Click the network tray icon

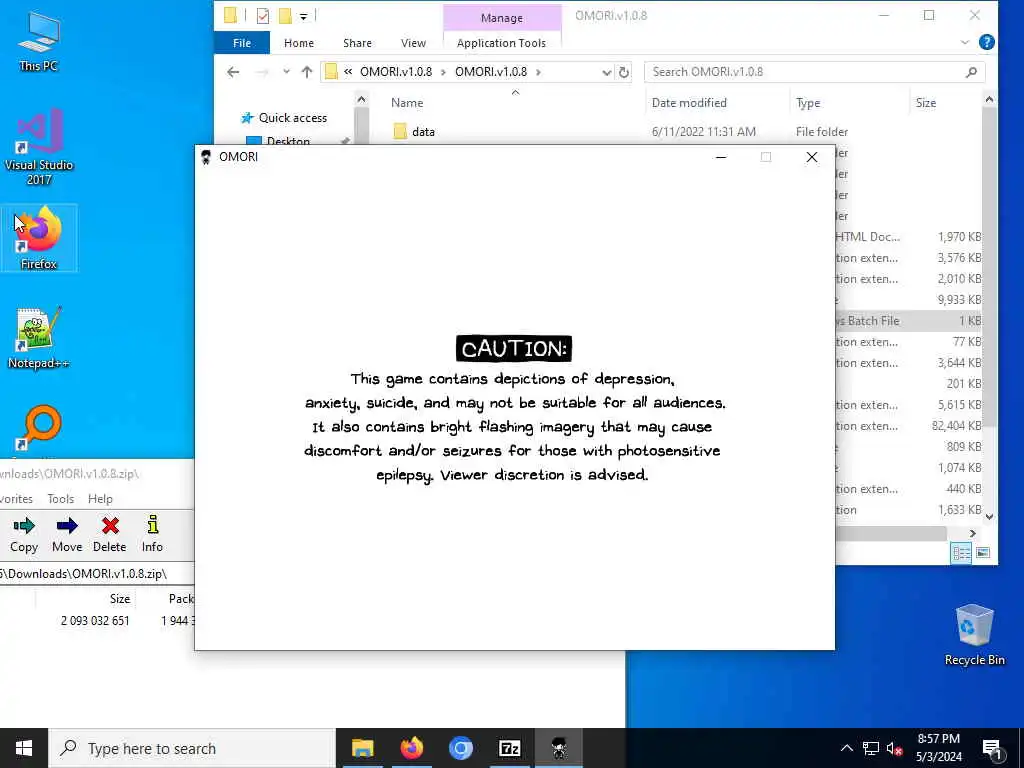pos(871,748)
